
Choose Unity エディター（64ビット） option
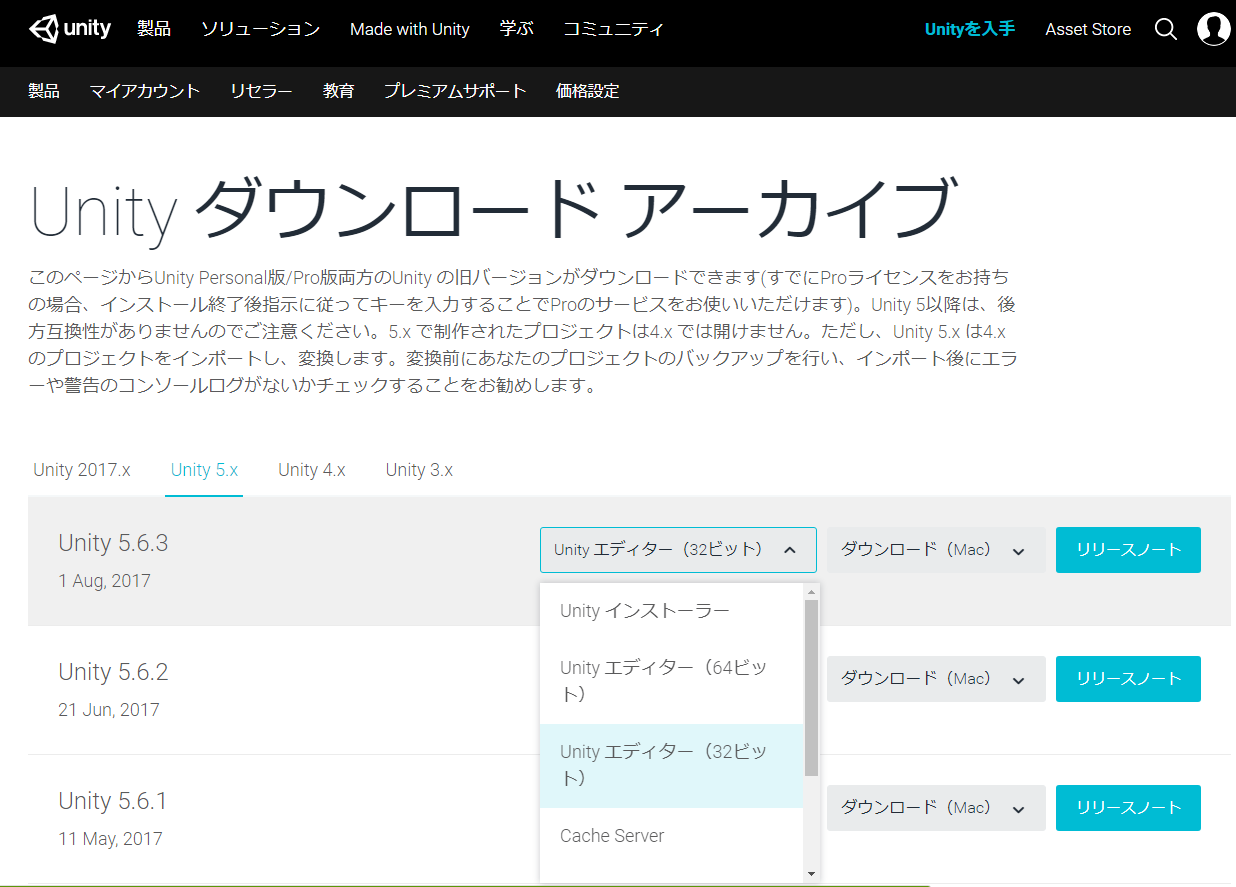(664, 681)
